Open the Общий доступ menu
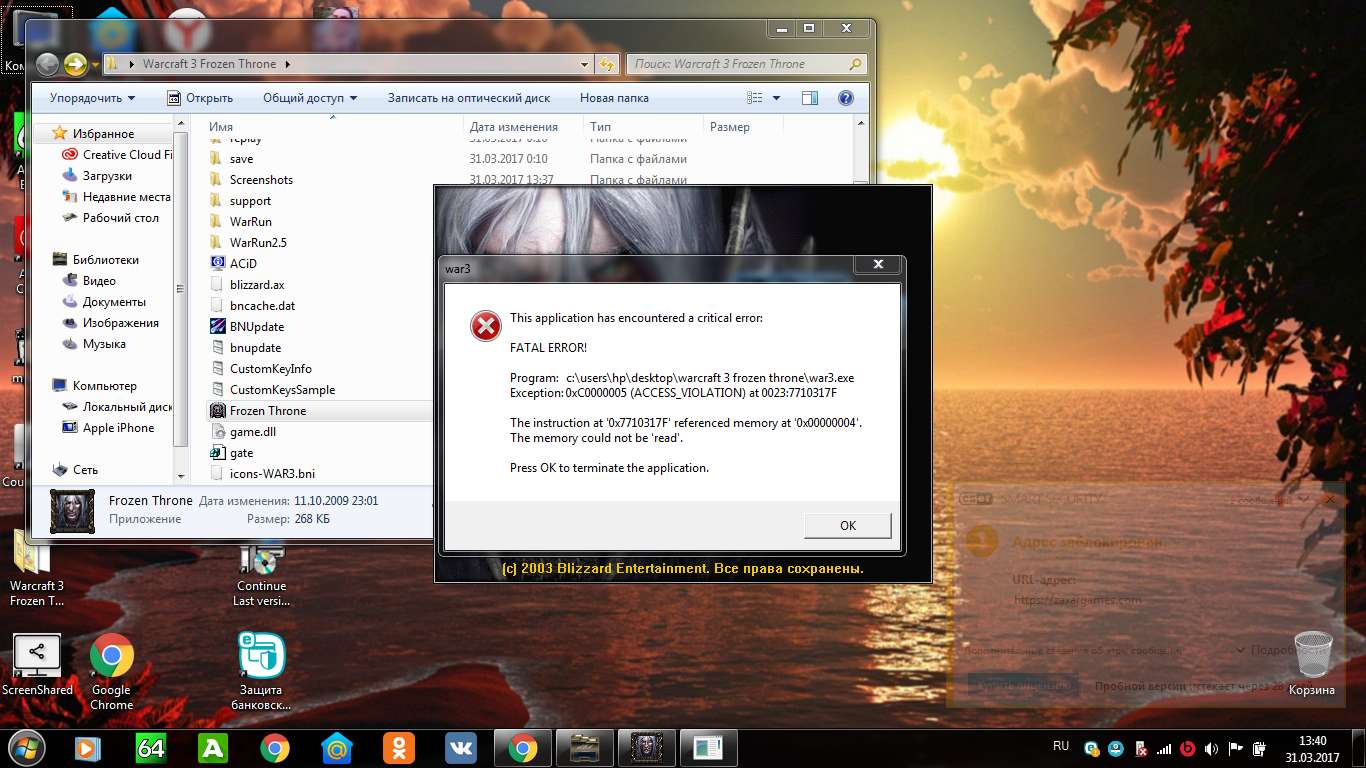 [309, 98]
